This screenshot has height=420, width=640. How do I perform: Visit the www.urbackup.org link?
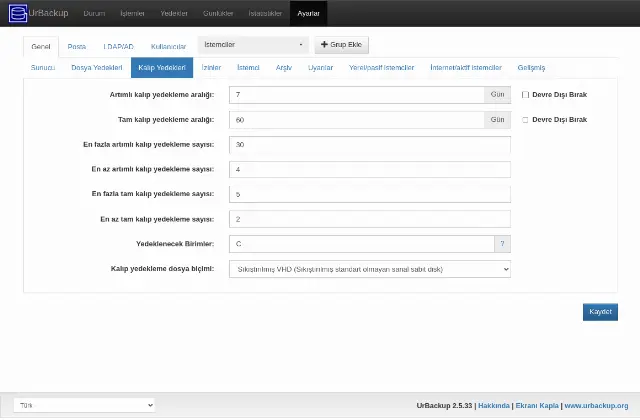click(596, 406)
